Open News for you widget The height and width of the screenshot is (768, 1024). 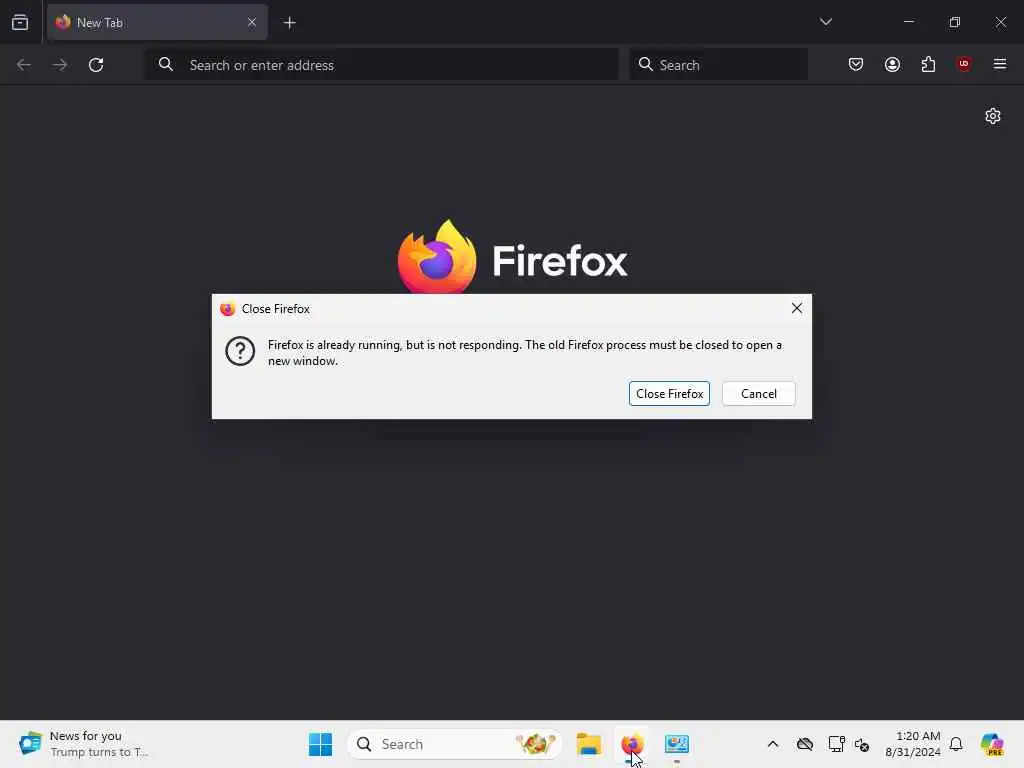click(85, 744)
